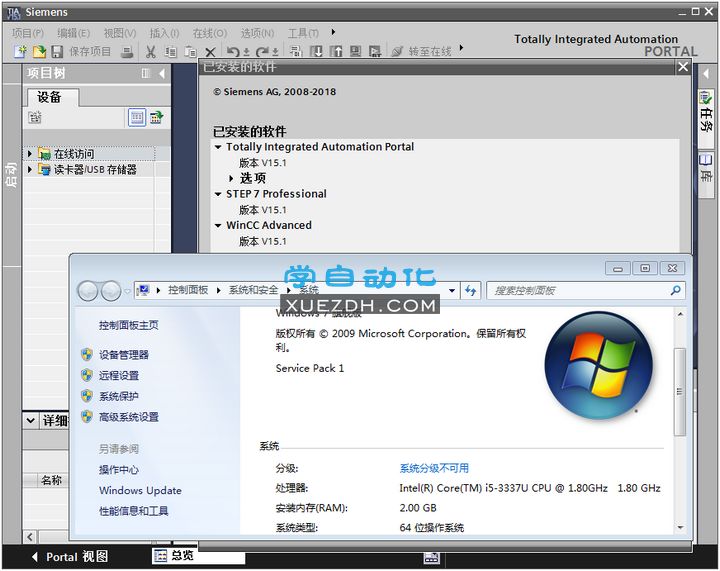Click the TIA Siemens logo in title bar

click(x=14, y=12)
